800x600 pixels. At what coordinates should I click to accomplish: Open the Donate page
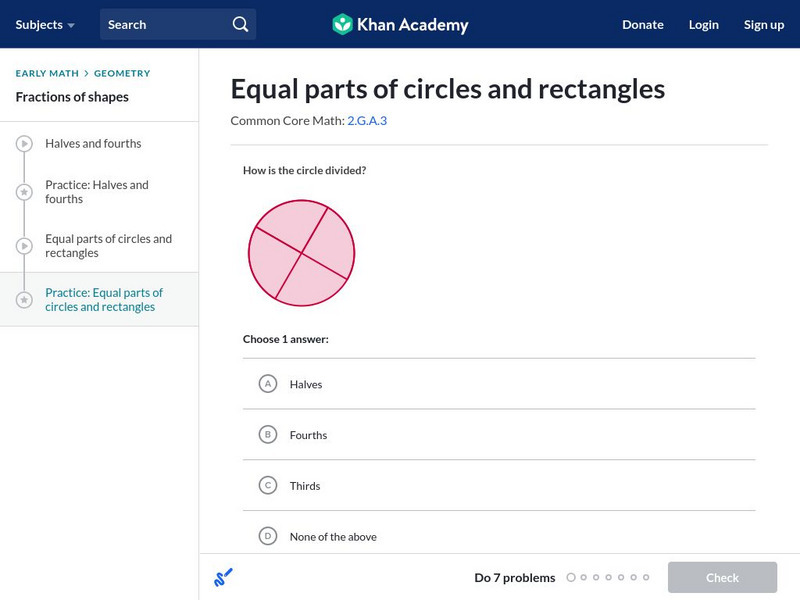[x=642, y=24]
